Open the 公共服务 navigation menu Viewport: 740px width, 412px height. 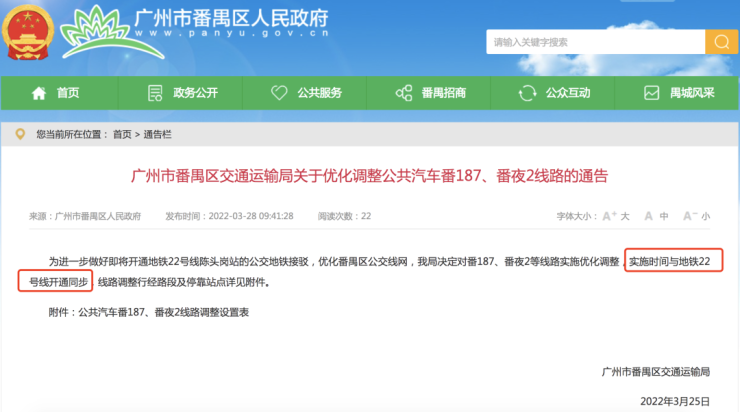(319, 93)
